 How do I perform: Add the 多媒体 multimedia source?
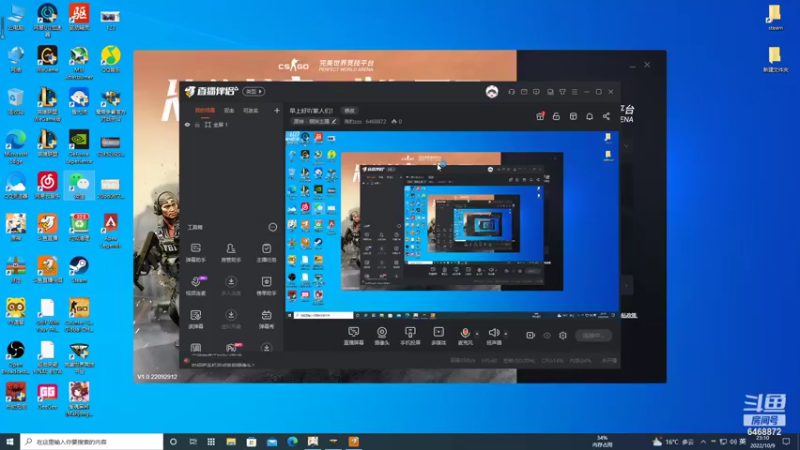pyautogui.click(x=438, y=336)
